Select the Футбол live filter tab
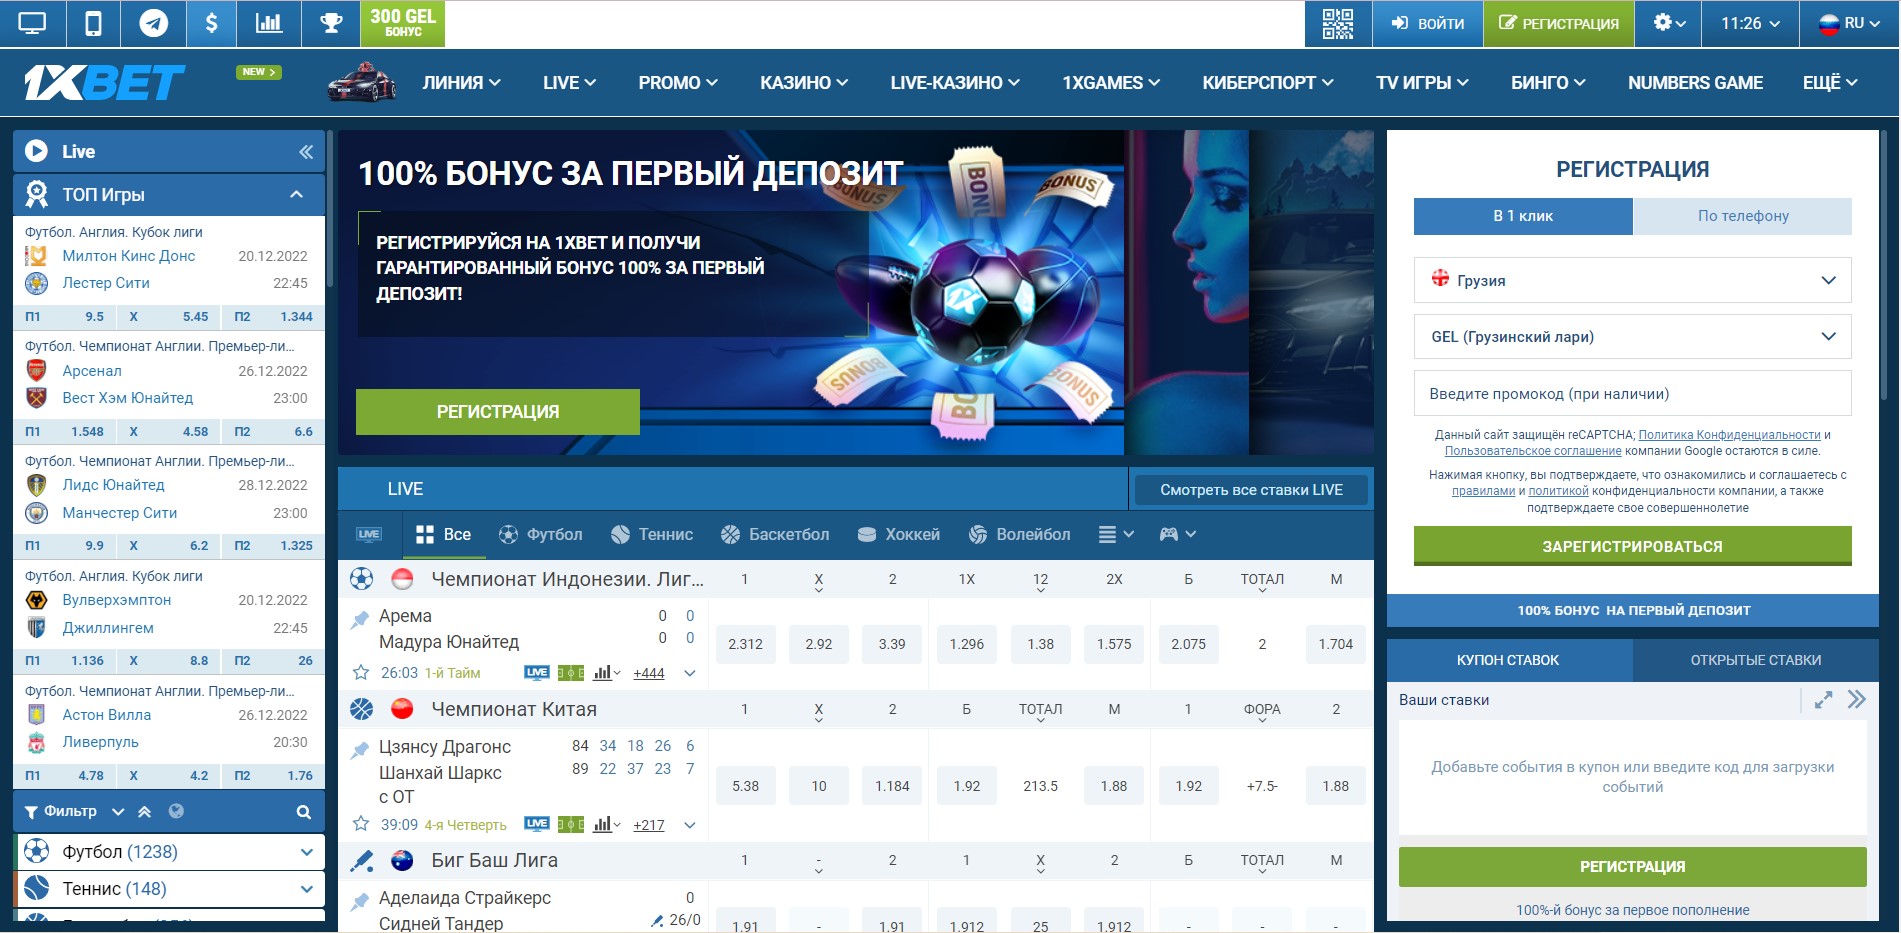The image size is (1901, 933). [541, 534]
